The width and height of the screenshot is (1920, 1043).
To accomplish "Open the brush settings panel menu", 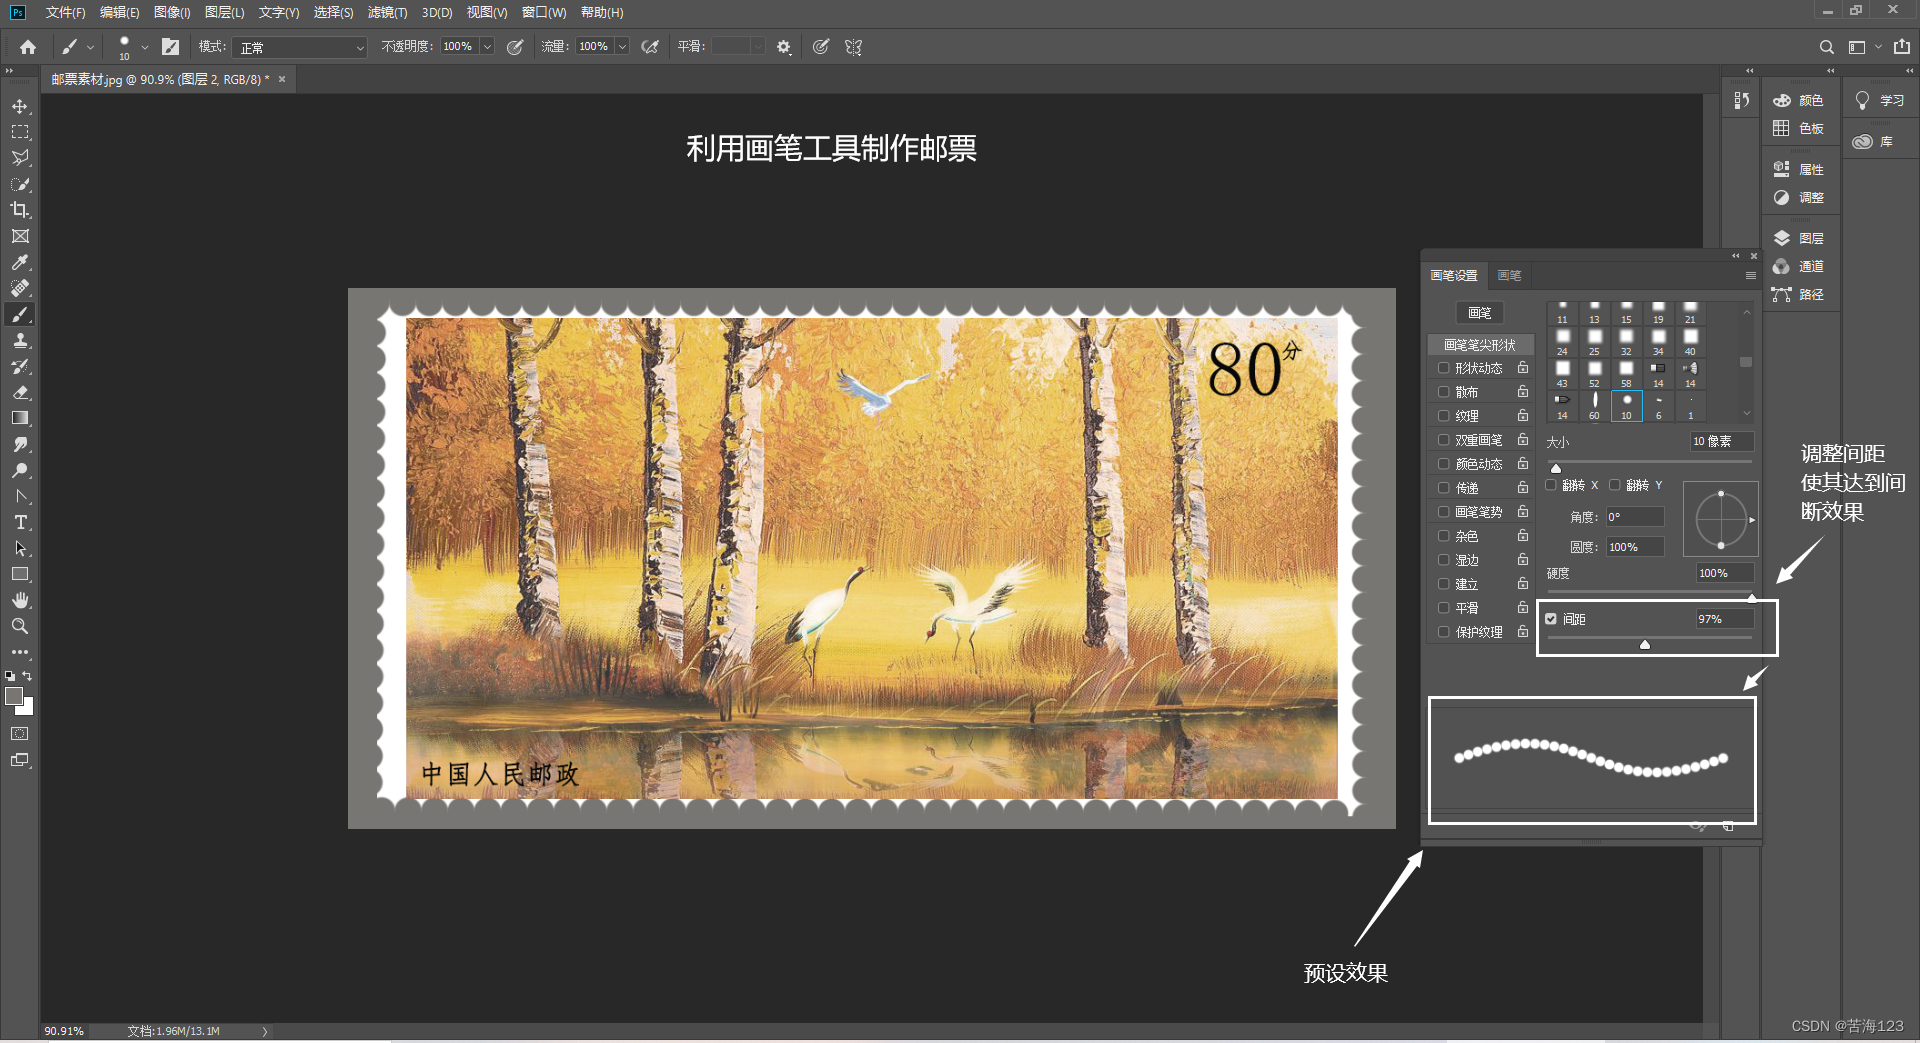I will click(x=1750, y=275).
